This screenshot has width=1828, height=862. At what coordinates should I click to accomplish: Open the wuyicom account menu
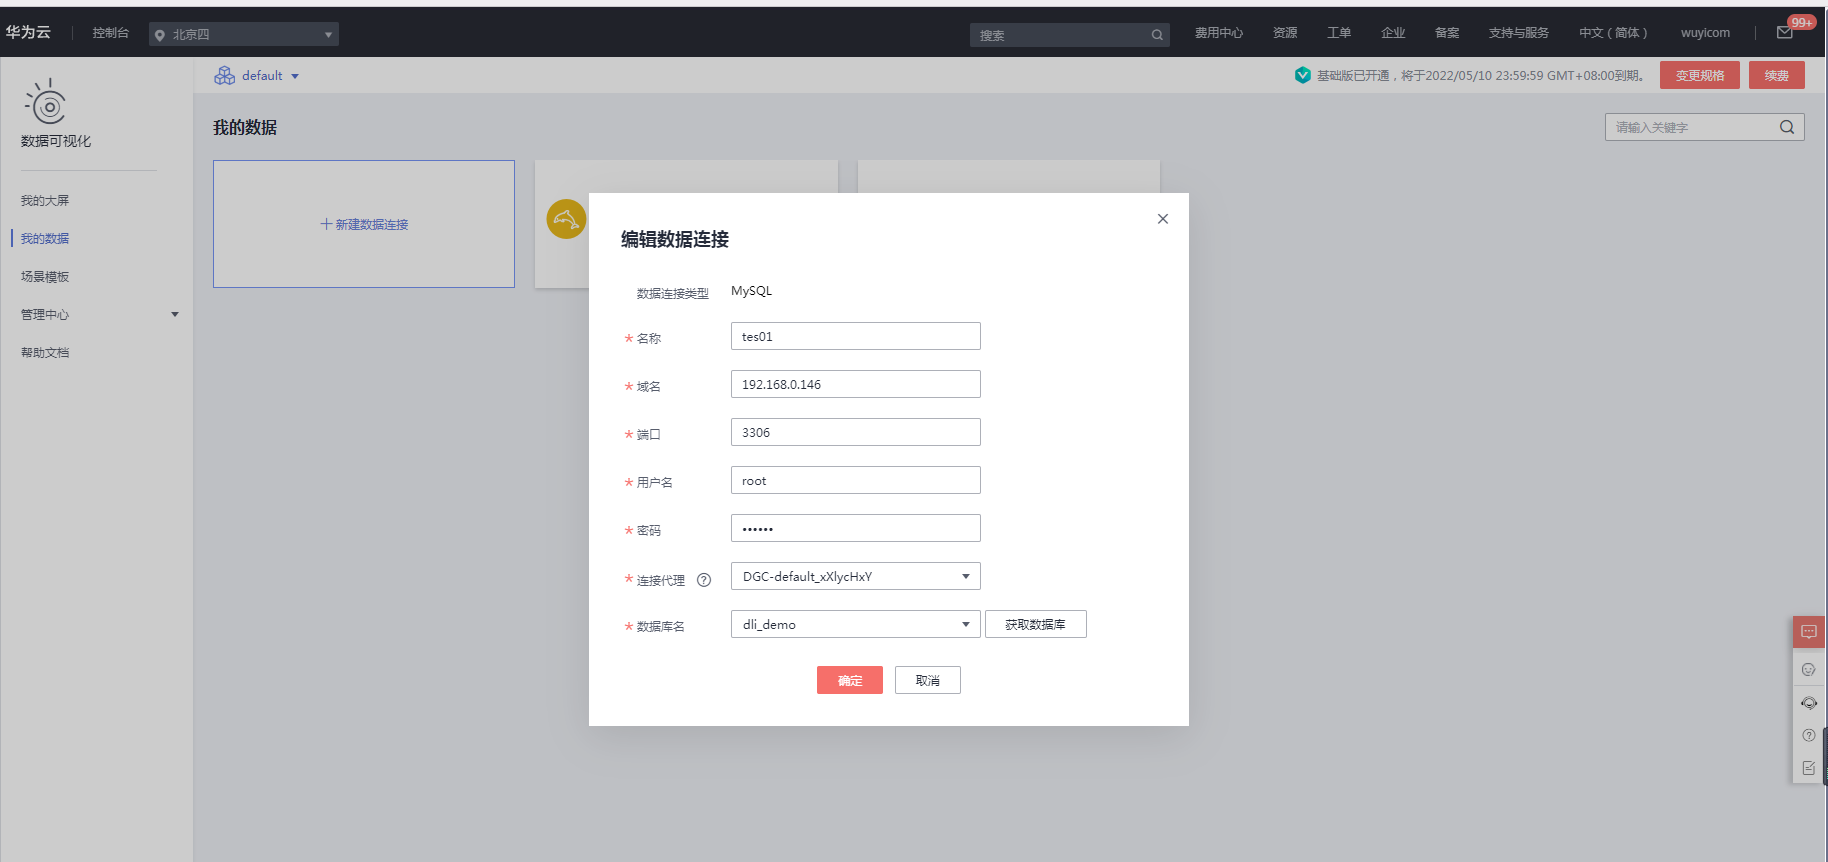[1705, 33]
